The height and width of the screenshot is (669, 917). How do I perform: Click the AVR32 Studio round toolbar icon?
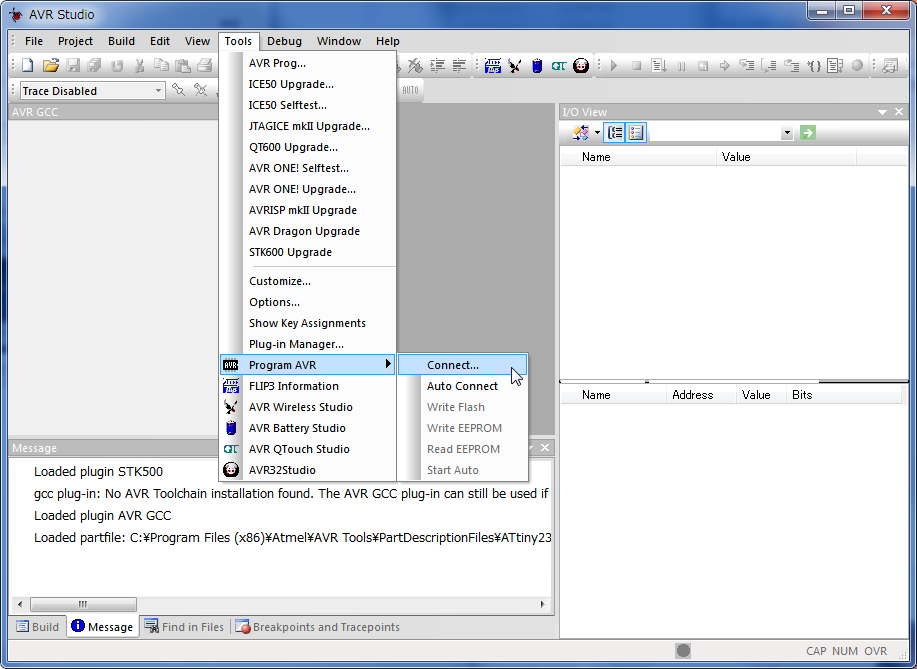click(x=581, y=65)
